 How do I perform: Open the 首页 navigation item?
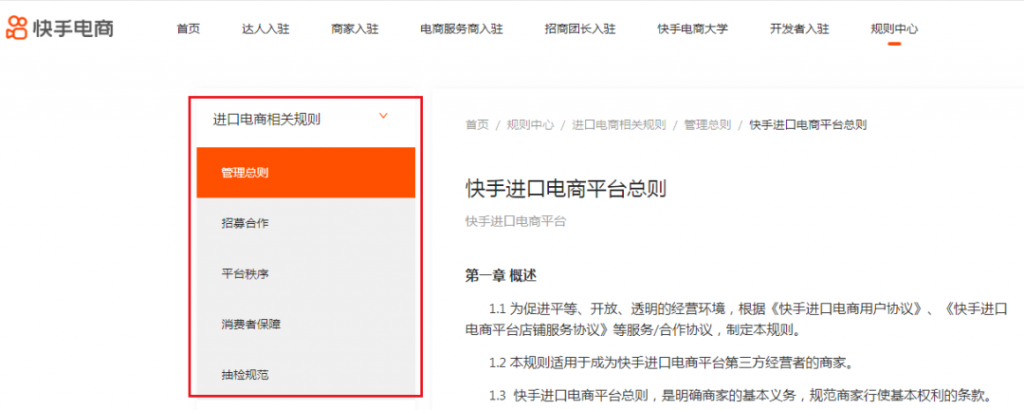click(188, 29)
